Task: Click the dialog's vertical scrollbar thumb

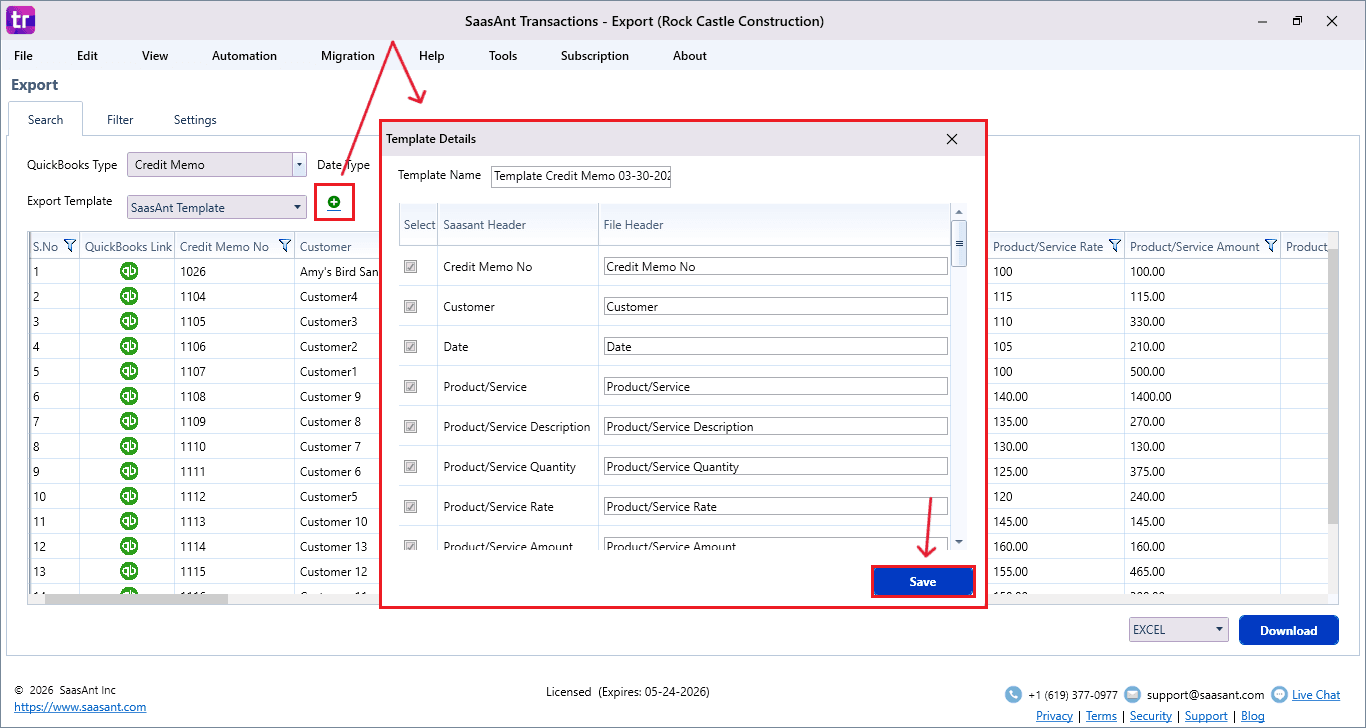Action: tap(959, 243)
